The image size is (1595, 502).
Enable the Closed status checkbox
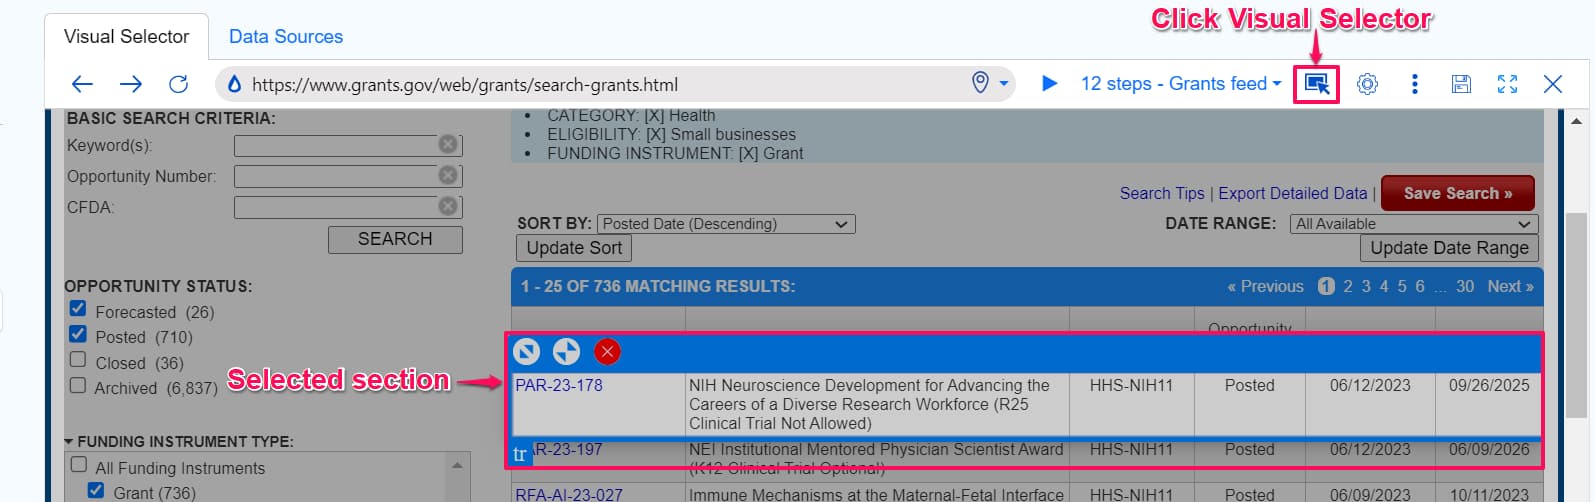click(78, 360)
